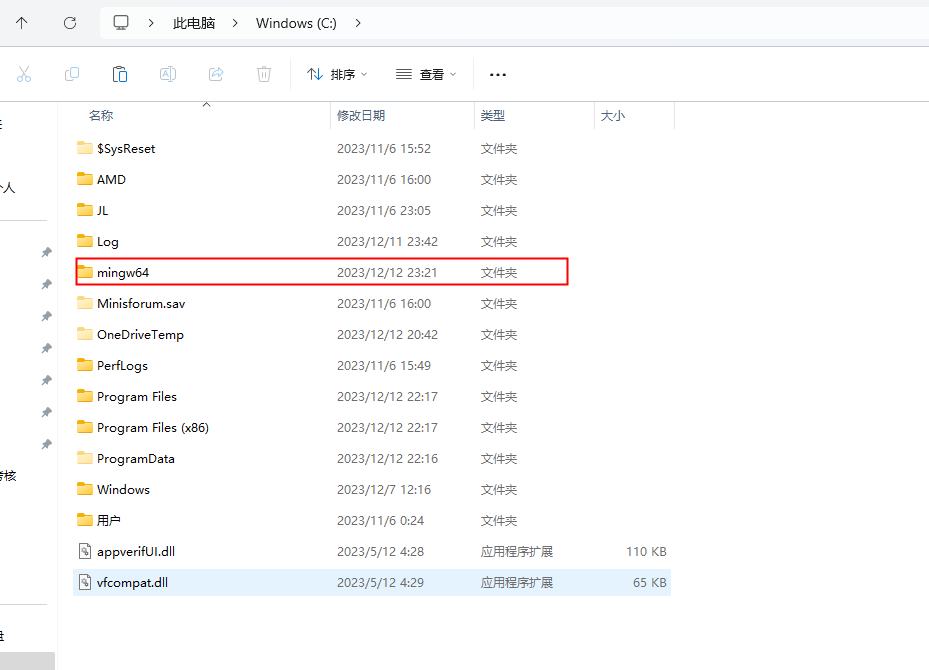Select the Log folder name
Screen dimensions: 929x670
pyautogui.click(x=108, y=242)
